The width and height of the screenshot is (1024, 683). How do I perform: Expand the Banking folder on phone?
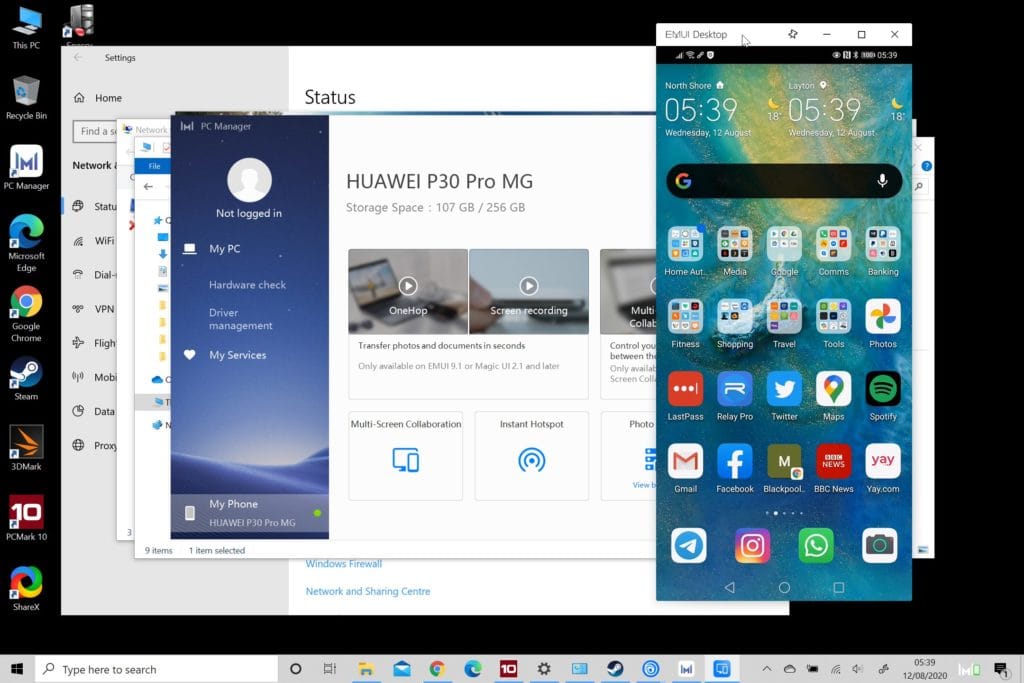point(882,244)
